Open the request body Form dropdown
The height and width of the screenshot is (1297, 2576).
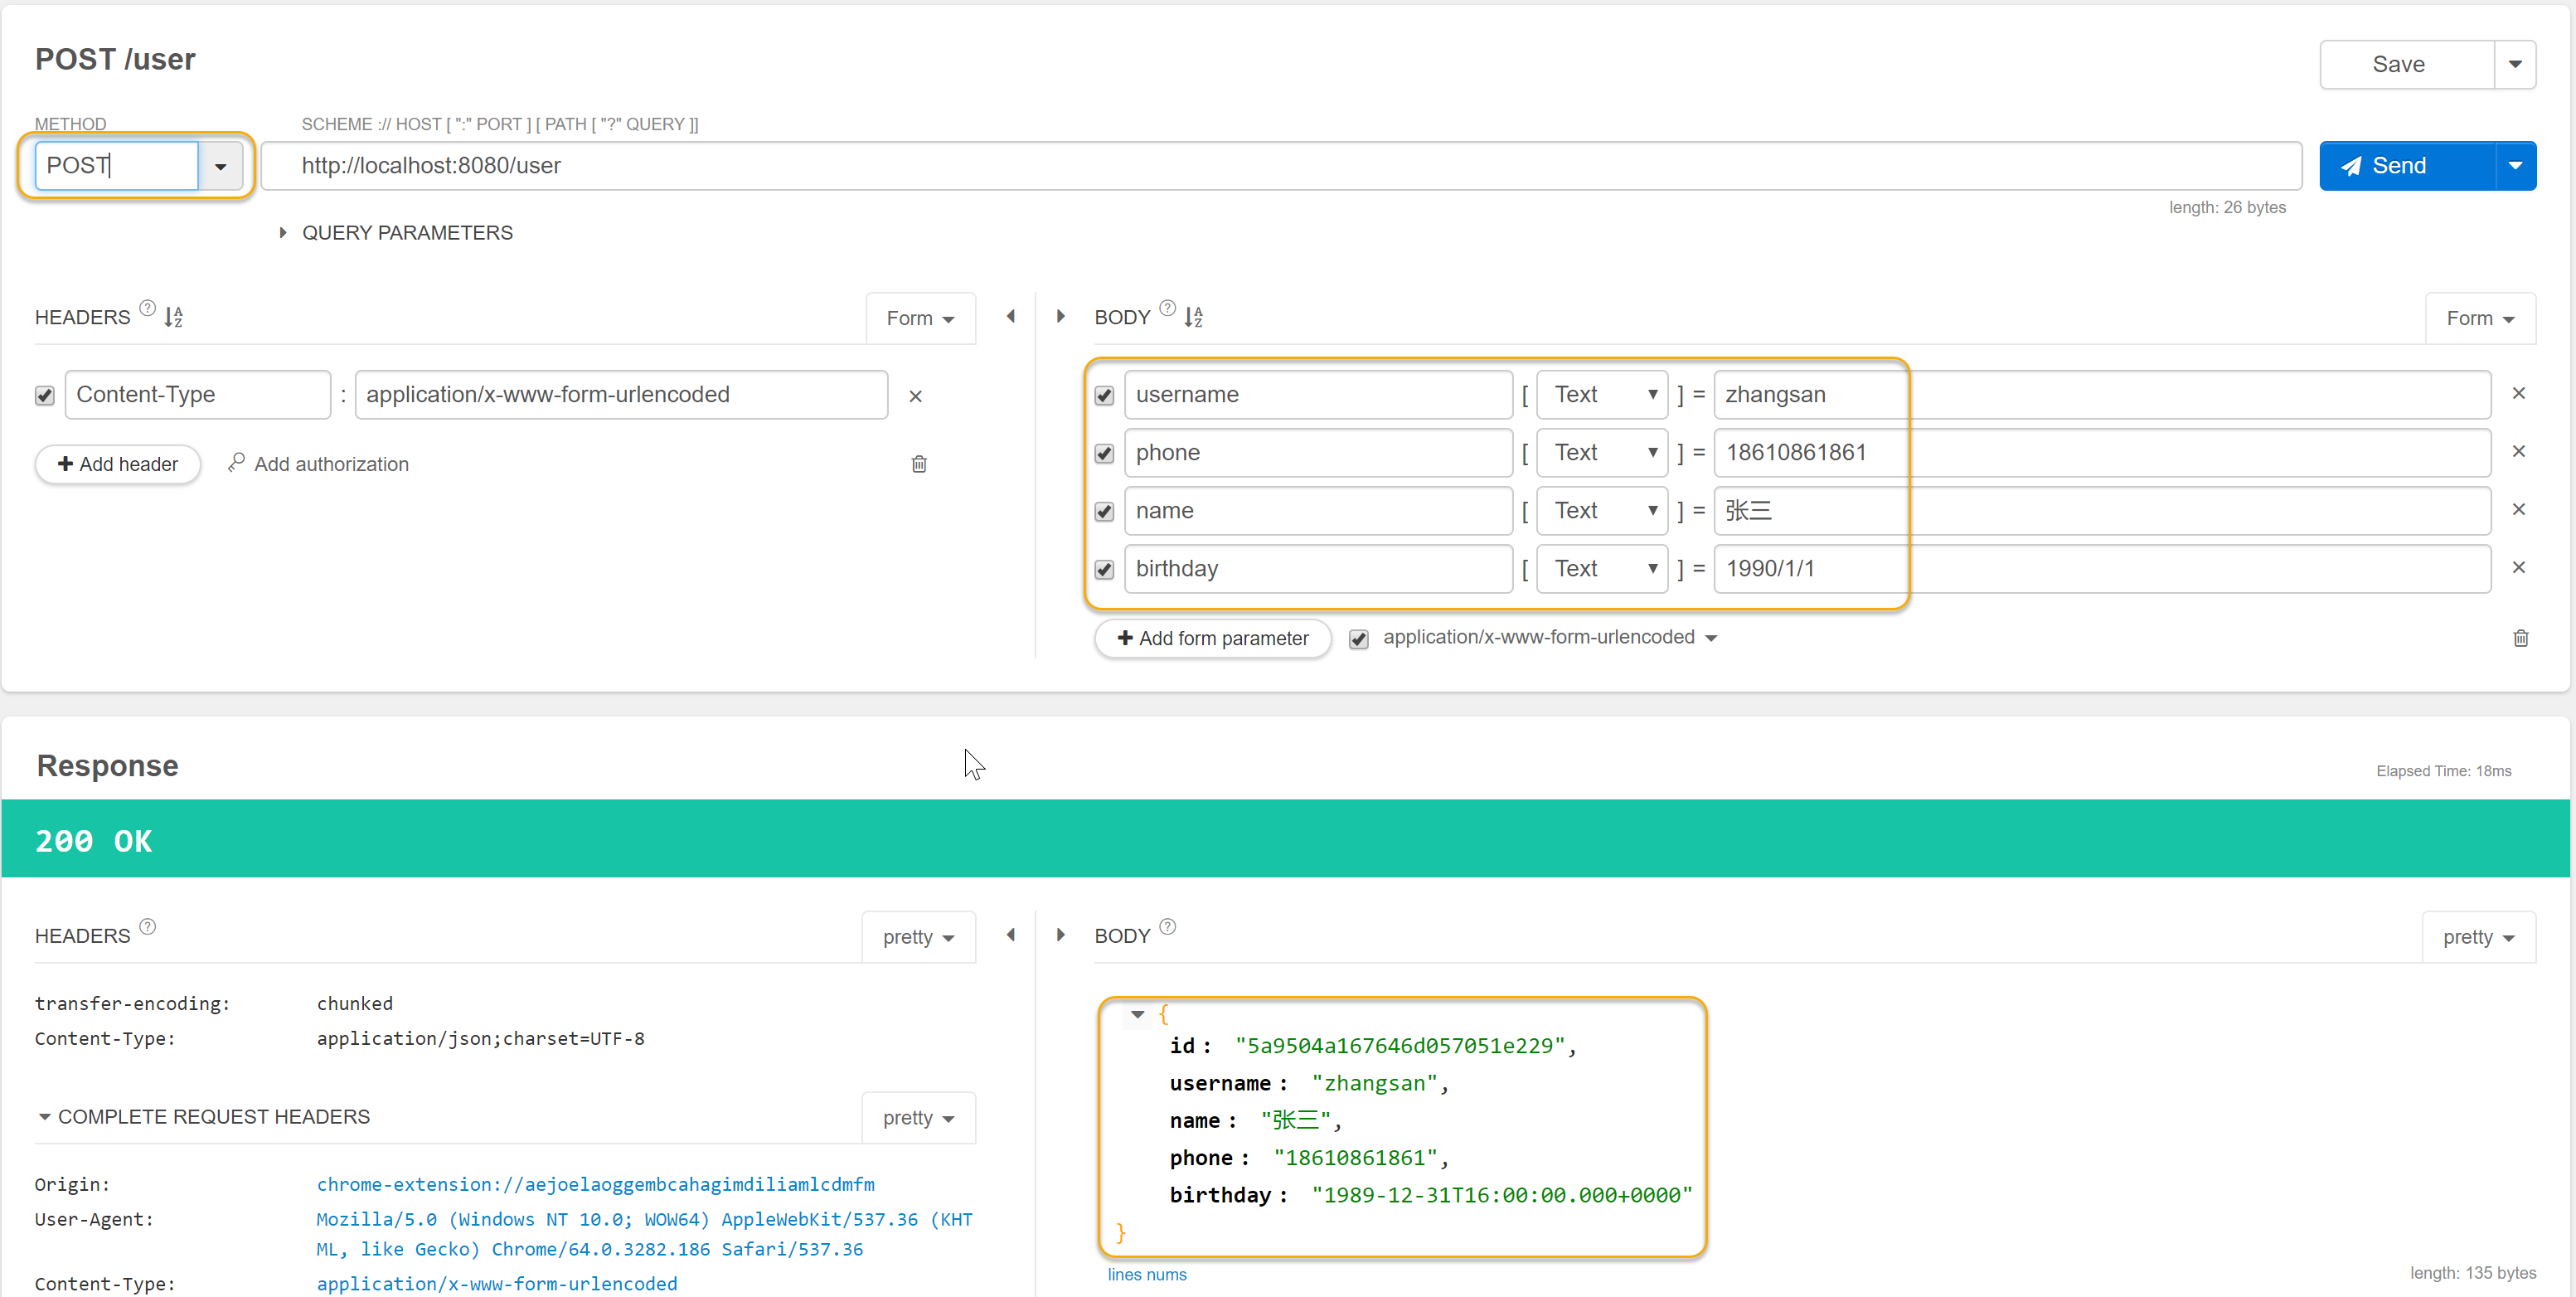pyautogui.click(x=2480, y=318)
